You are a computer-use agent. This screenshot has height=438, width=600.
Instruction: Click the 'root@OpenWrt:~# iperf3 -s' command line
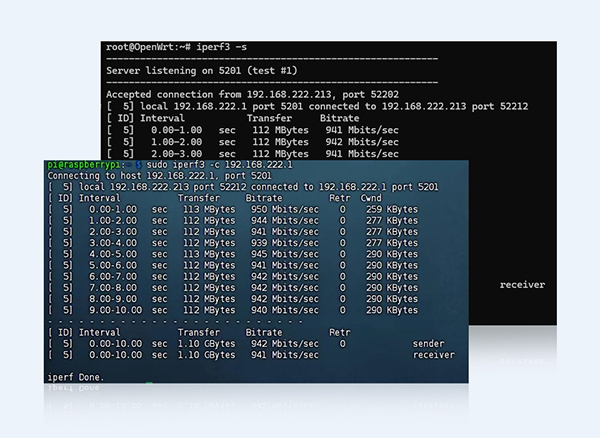[176, 47]
